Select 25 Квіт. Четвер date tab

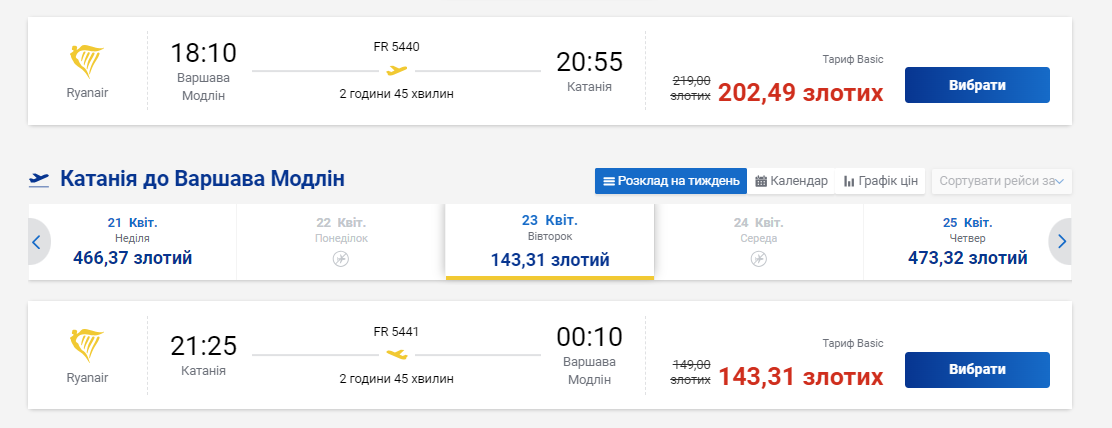(x=966, y=241)
